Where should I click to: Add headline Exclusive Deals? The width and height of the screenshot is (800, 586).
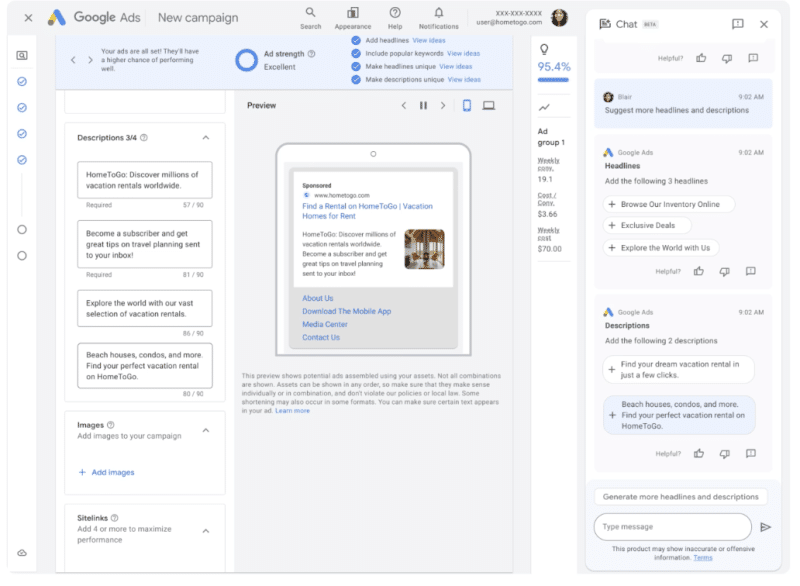[x=647, y=225]
